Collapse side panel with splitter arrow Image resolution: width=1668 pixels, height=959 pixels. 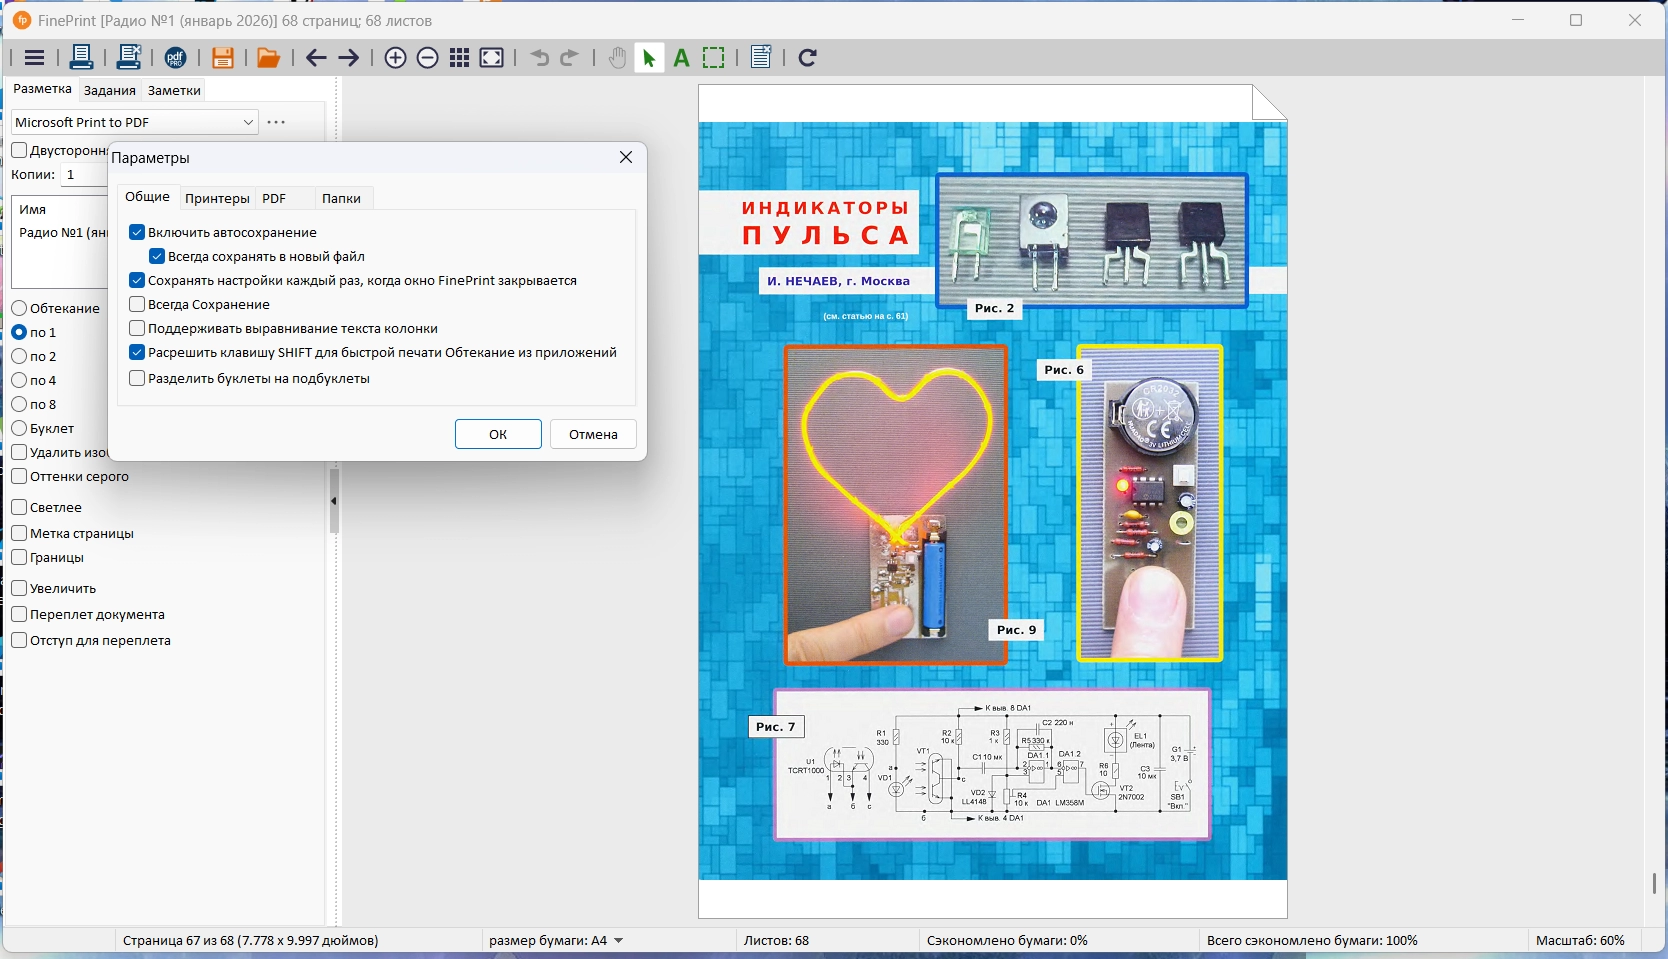click(334, 501)
